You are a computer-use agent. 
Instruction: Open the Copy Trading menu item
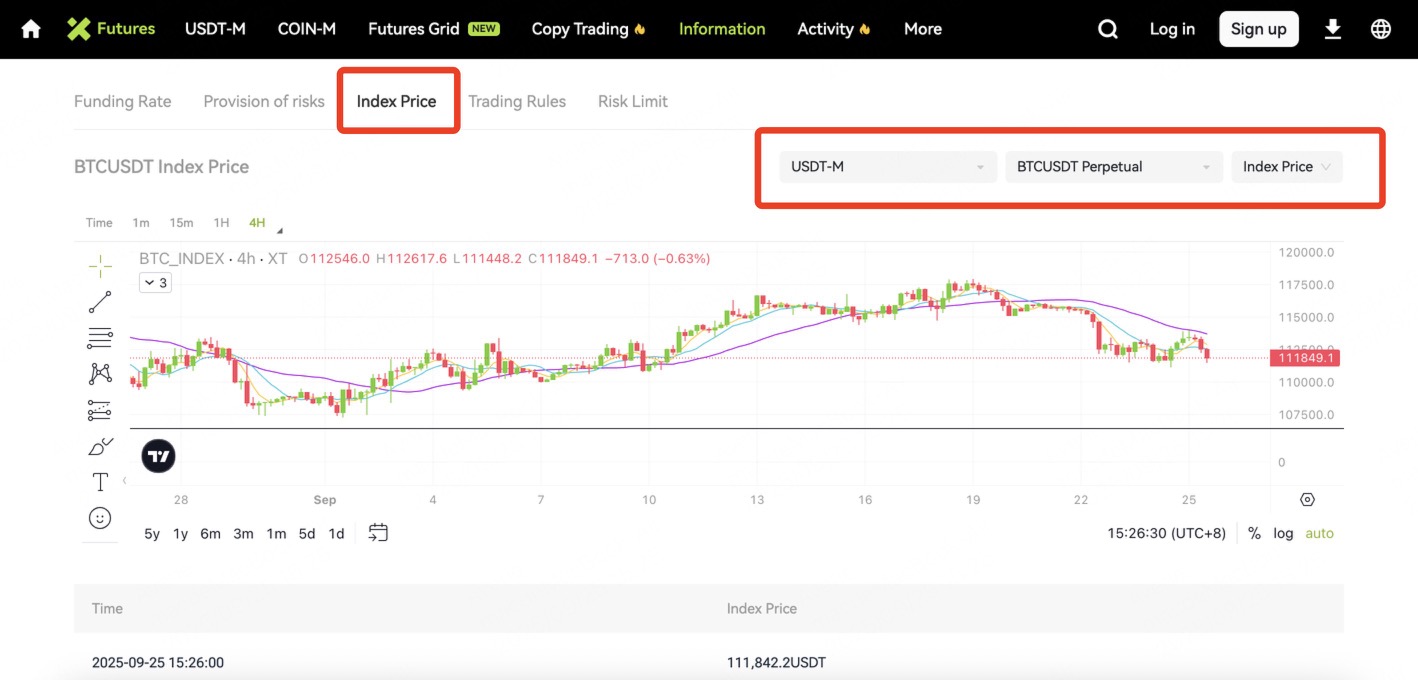[588, 29]
